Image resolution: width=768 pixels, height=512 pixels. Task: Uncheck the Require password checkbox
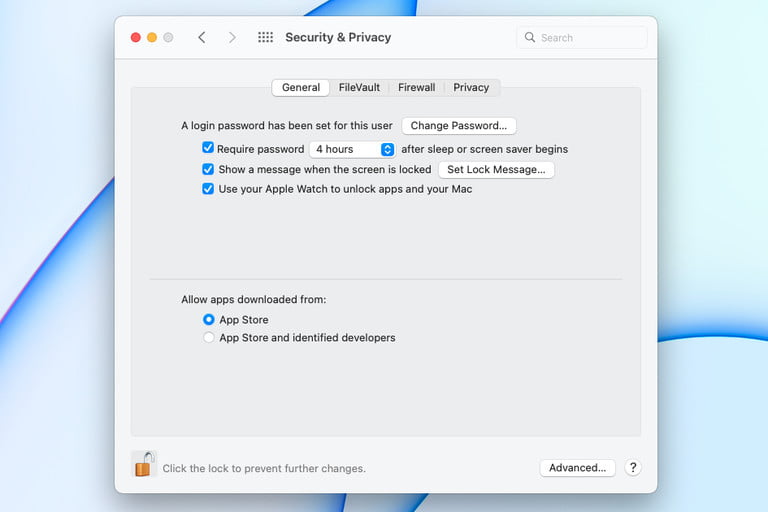point(208,148)
